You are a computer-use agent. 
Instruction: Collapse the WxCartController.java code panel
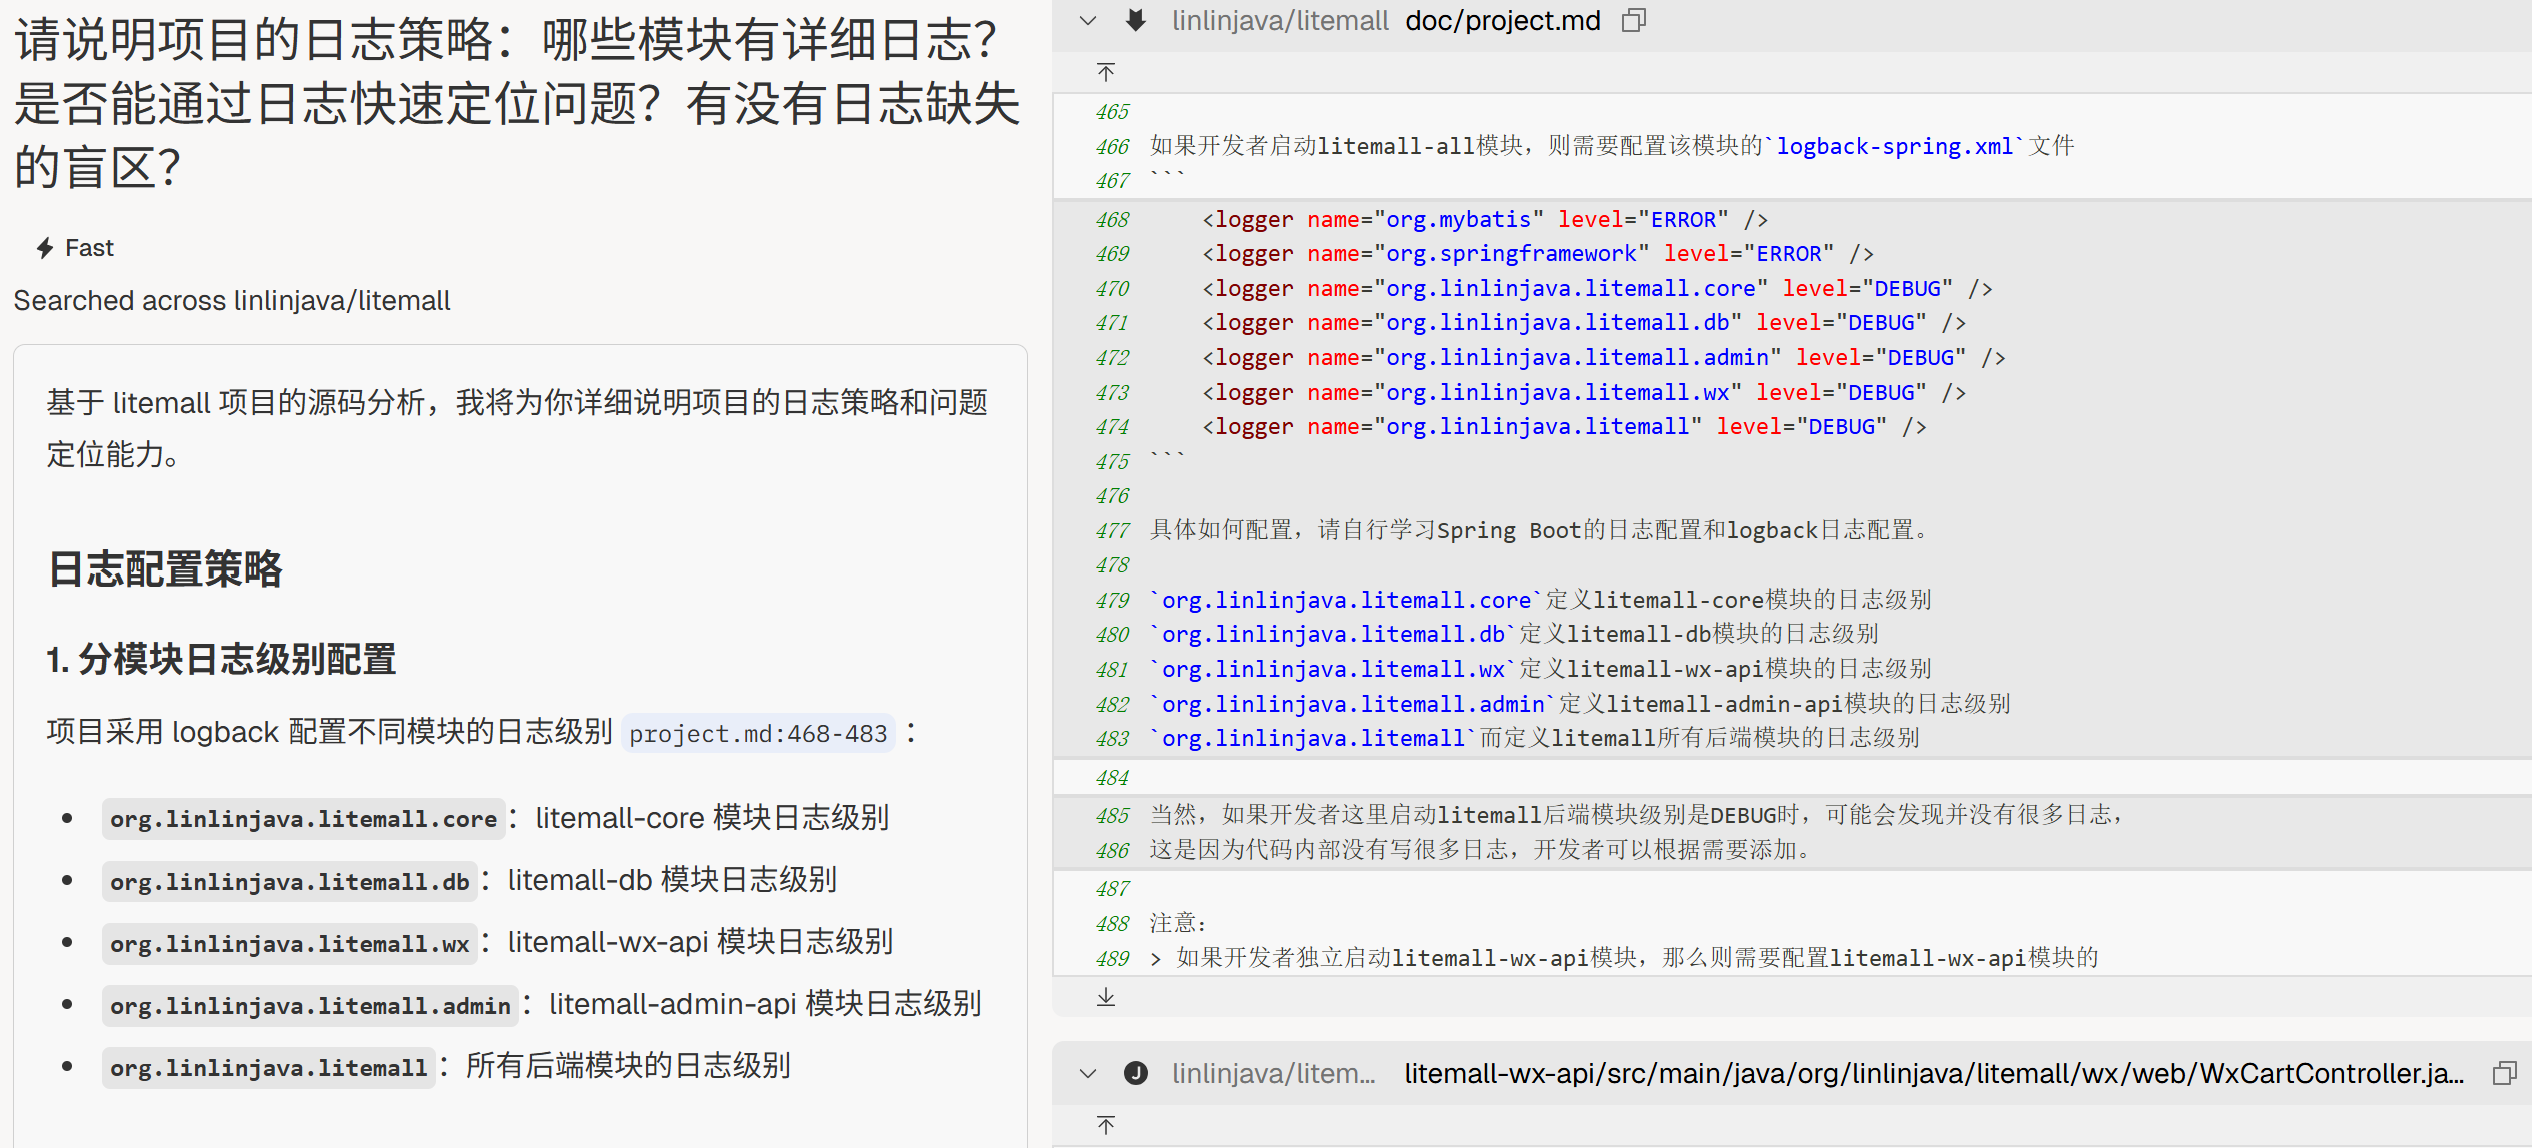click(x=1088, y=1073)
